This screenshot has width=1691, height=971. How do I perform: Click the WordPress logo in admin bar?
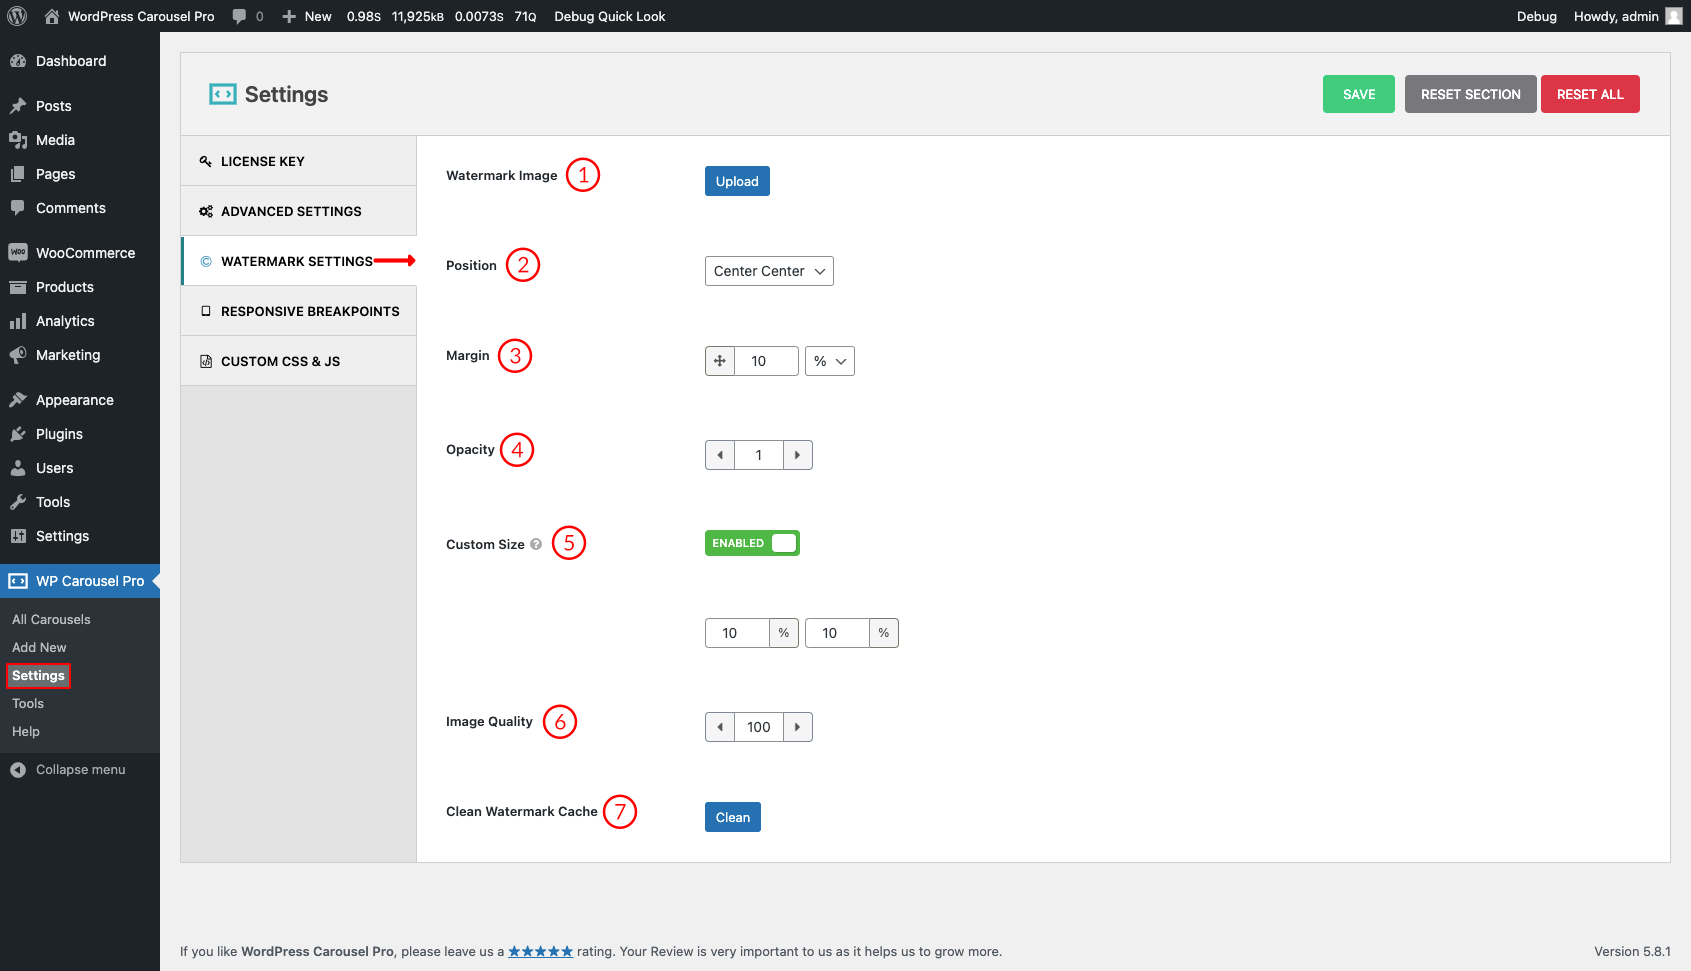tap(17, 16)
